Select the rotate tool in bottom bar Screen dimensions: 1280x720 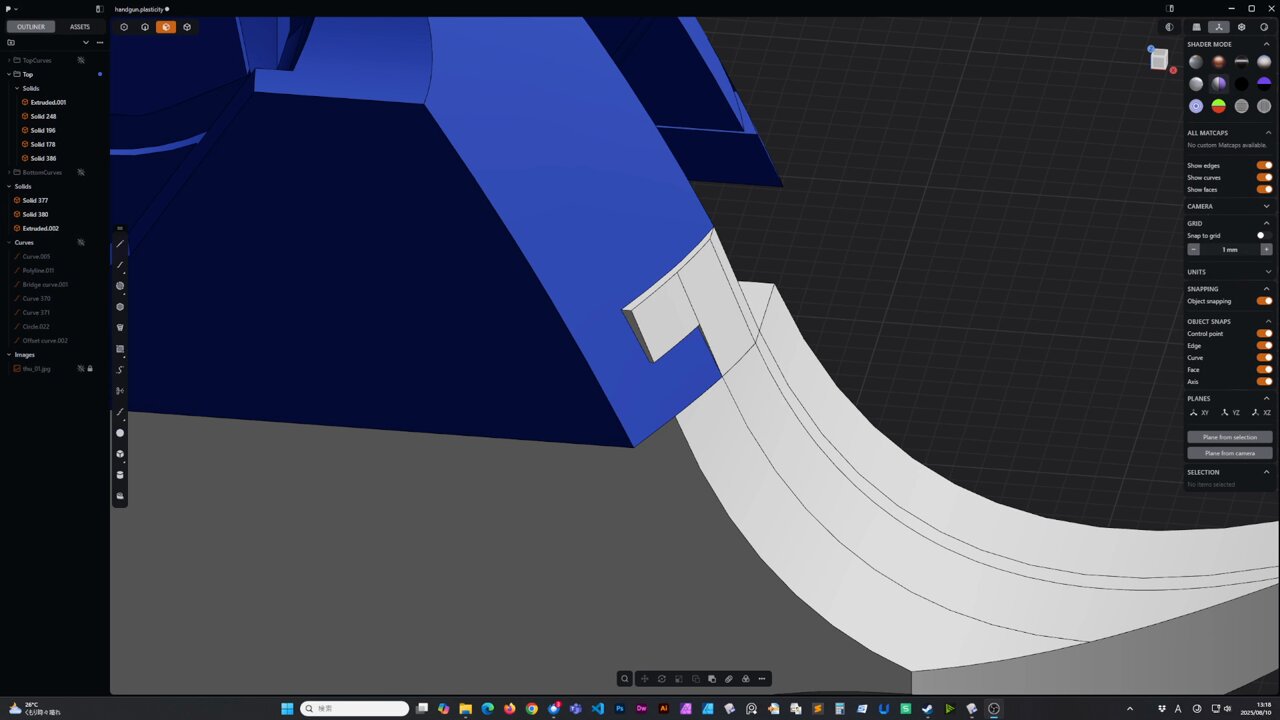[x=661, y=679]
